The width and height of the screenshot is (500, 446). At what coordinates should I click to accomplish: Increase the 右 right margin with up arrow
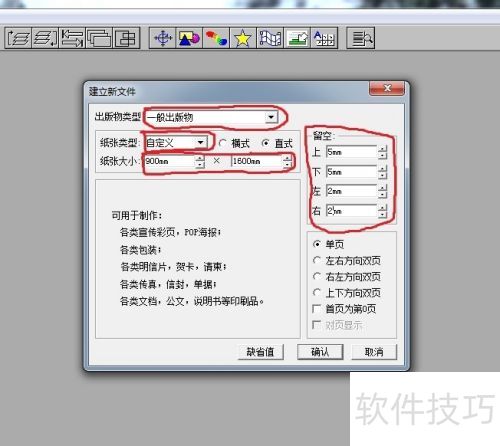point(383,207)
